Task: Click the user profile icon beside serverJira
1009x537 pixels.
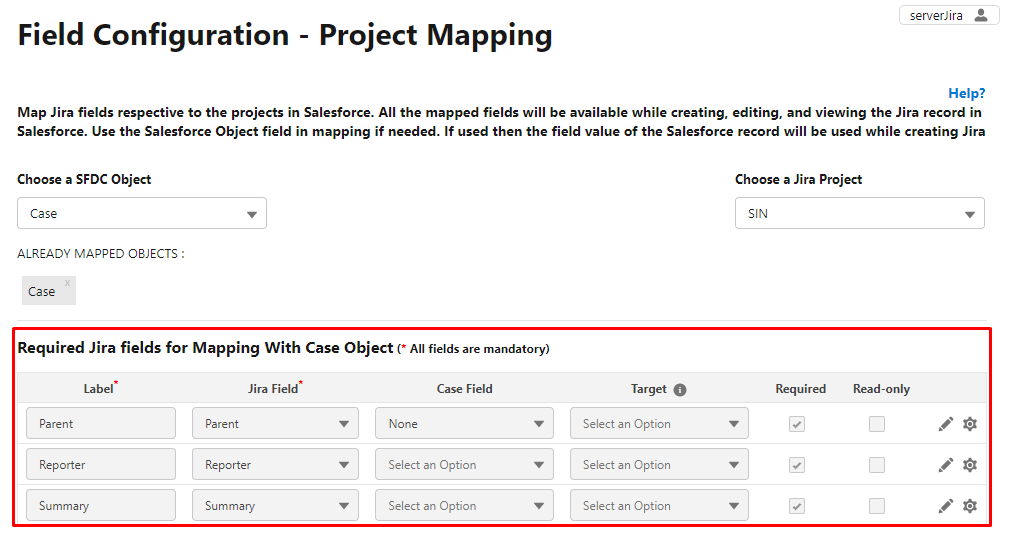Action: (981, 15)
